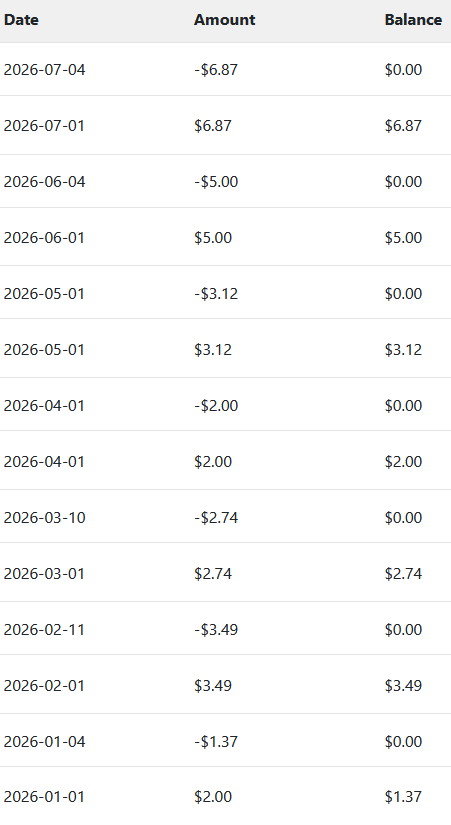
Task: Click the Date column header
Action: click(x=21, y=20)
